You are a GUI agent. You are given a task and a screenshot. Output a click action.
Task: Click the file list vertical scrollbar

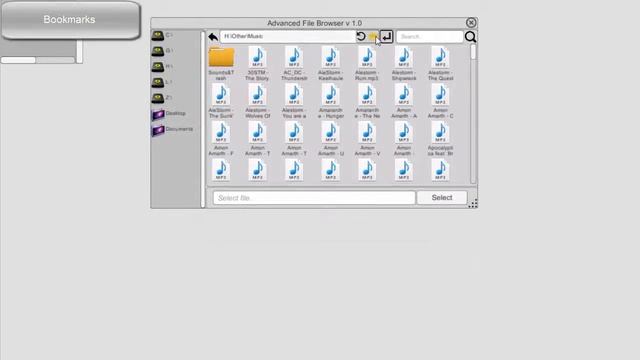pyautogui.click(x=473, y=113)
